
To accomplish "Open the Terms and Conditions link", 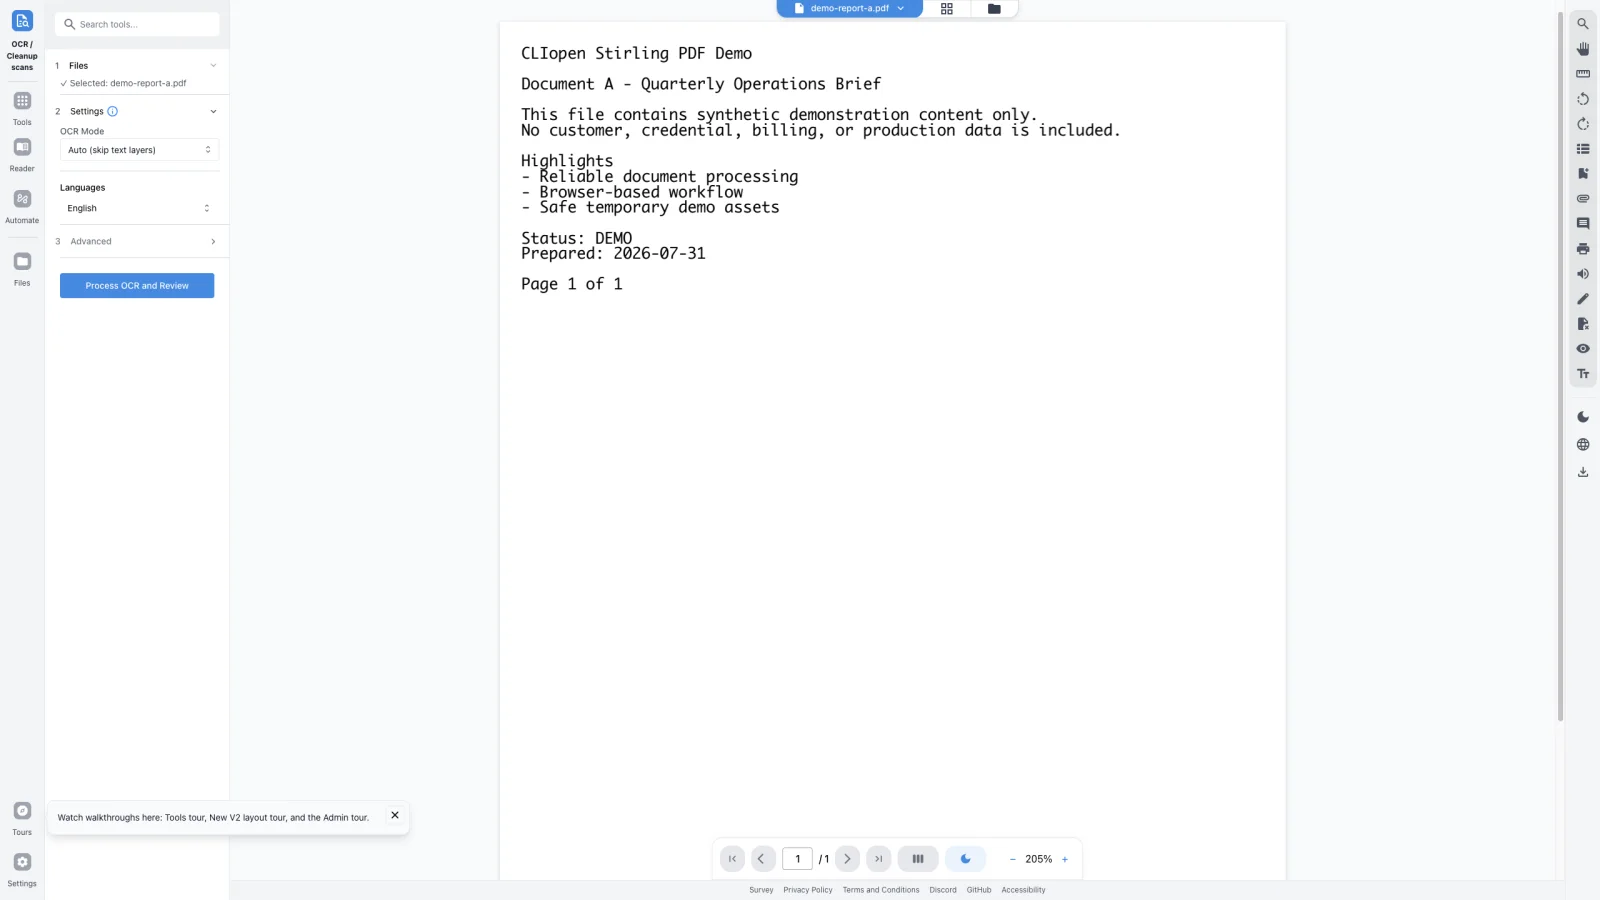I will 881,890.
